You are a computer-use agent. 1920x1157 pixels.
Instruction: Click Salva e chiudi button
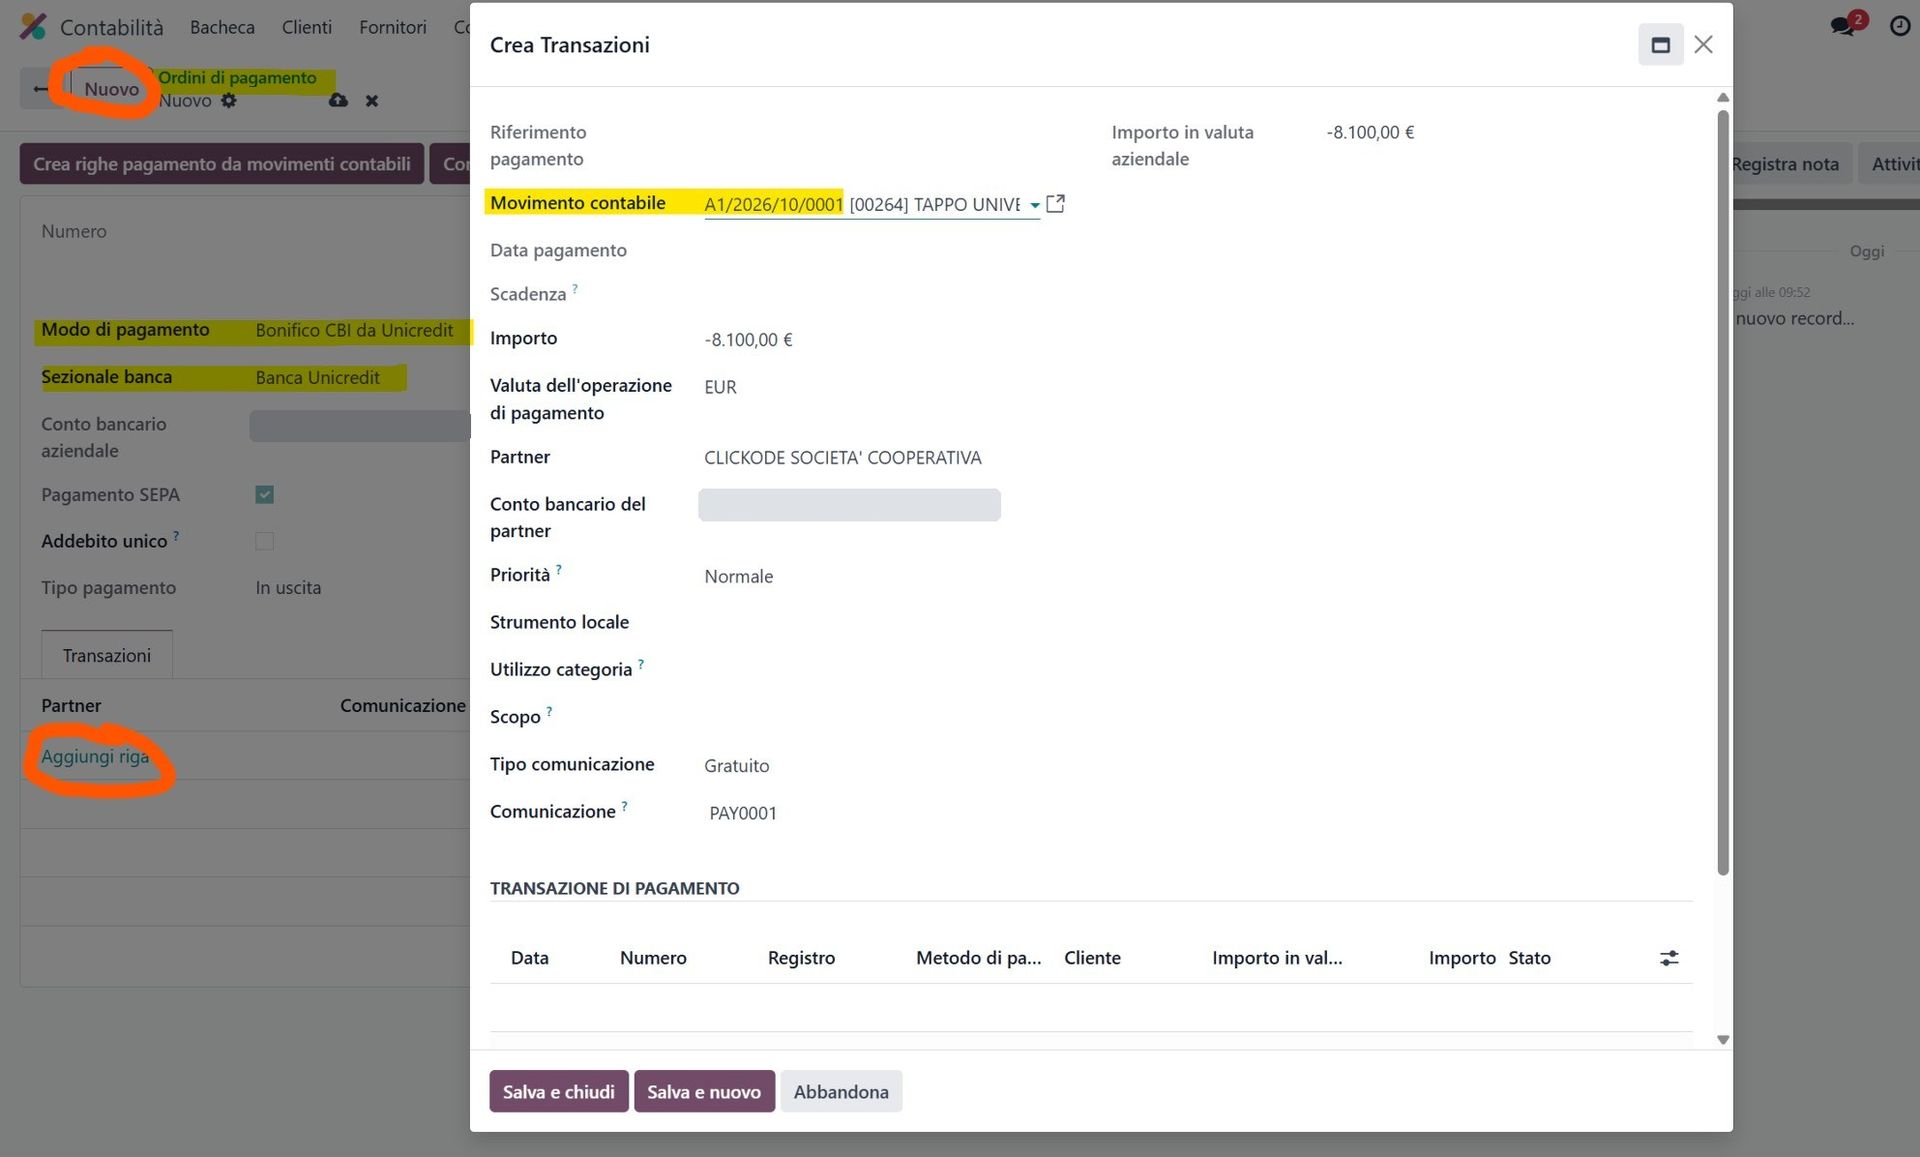pyautogui.click(x=559, y=1092)
